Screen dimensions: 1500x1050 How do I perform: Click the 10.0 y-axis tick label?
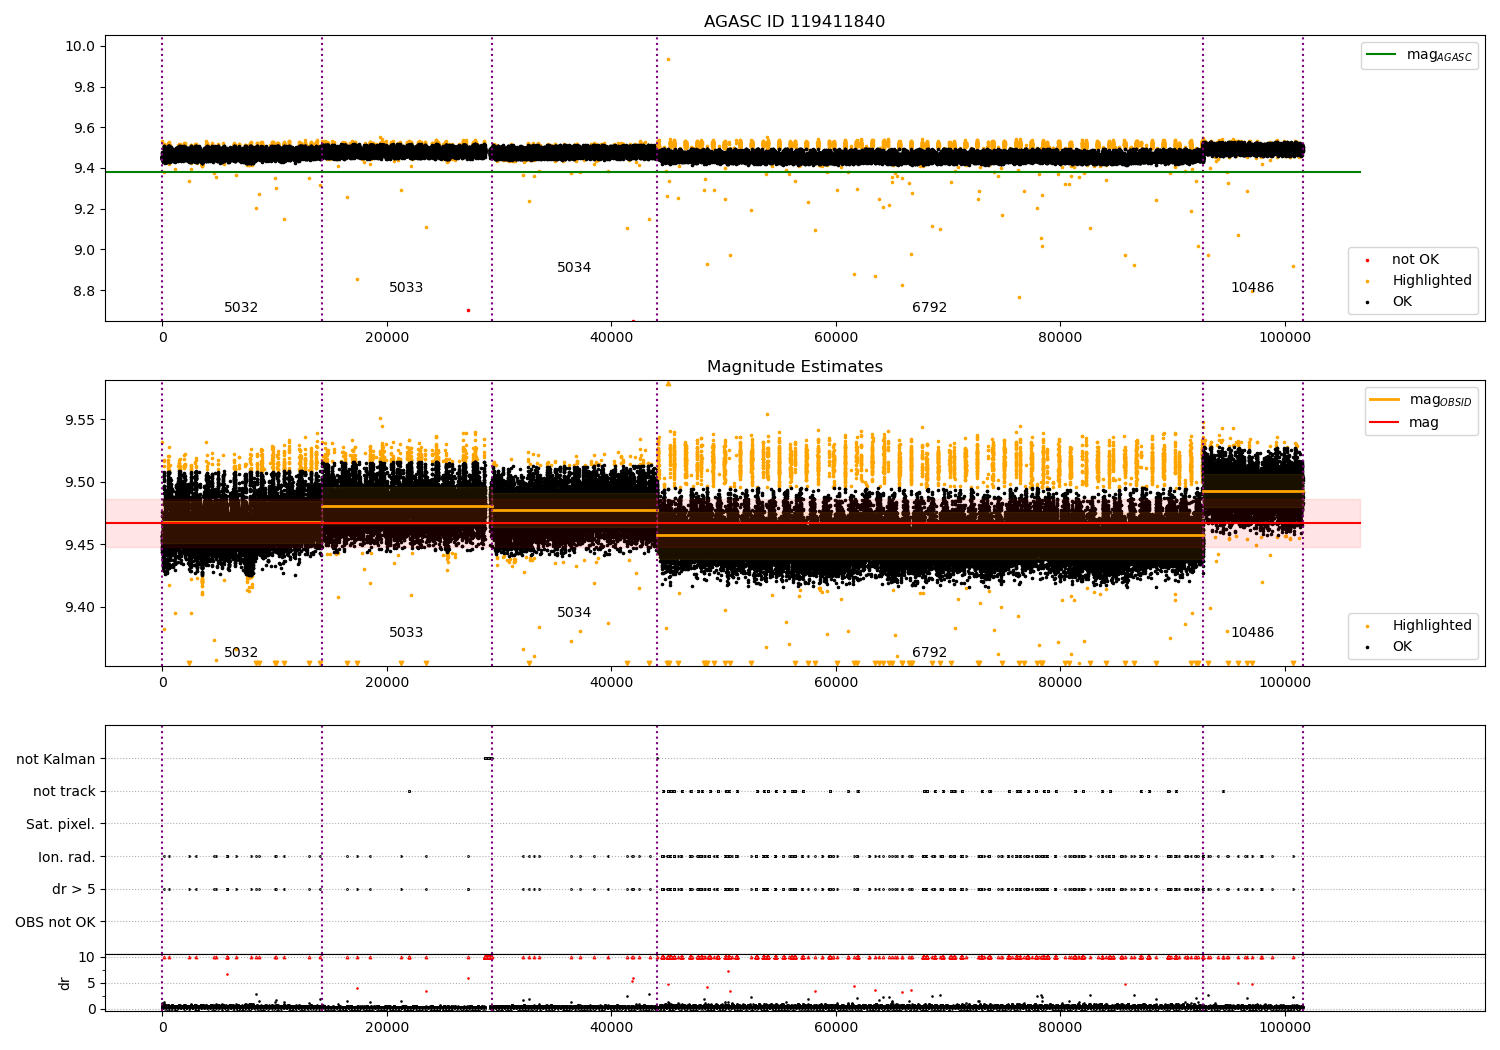click(x=81, y=46)
